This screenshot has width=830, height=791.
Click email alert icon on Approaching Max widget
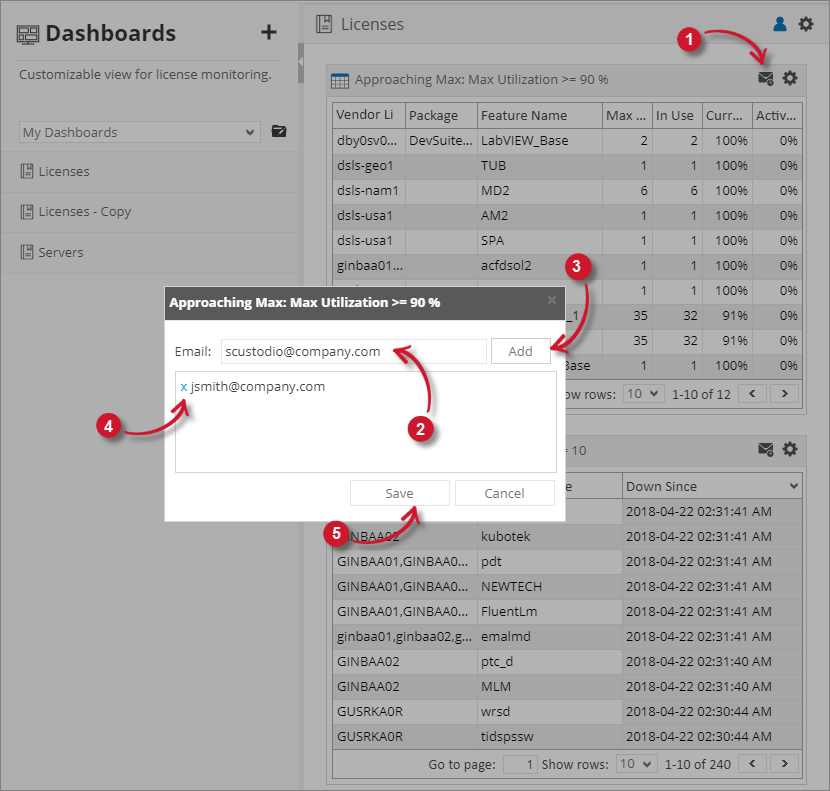(x=765, y=78)
